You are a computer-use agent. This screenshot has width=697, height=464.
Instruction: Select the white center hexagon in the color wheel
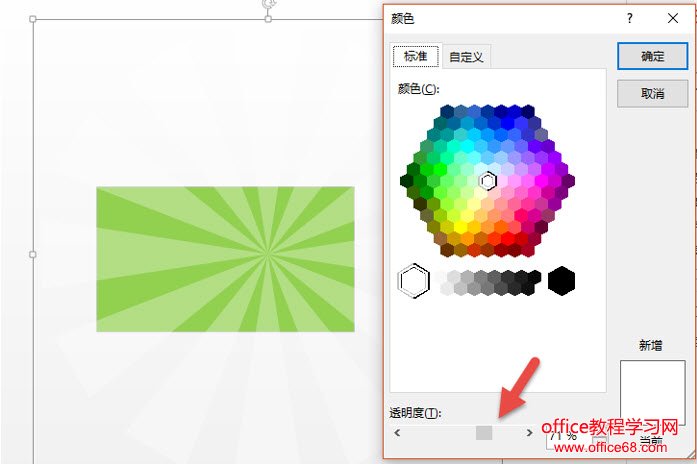click(488, 181)
